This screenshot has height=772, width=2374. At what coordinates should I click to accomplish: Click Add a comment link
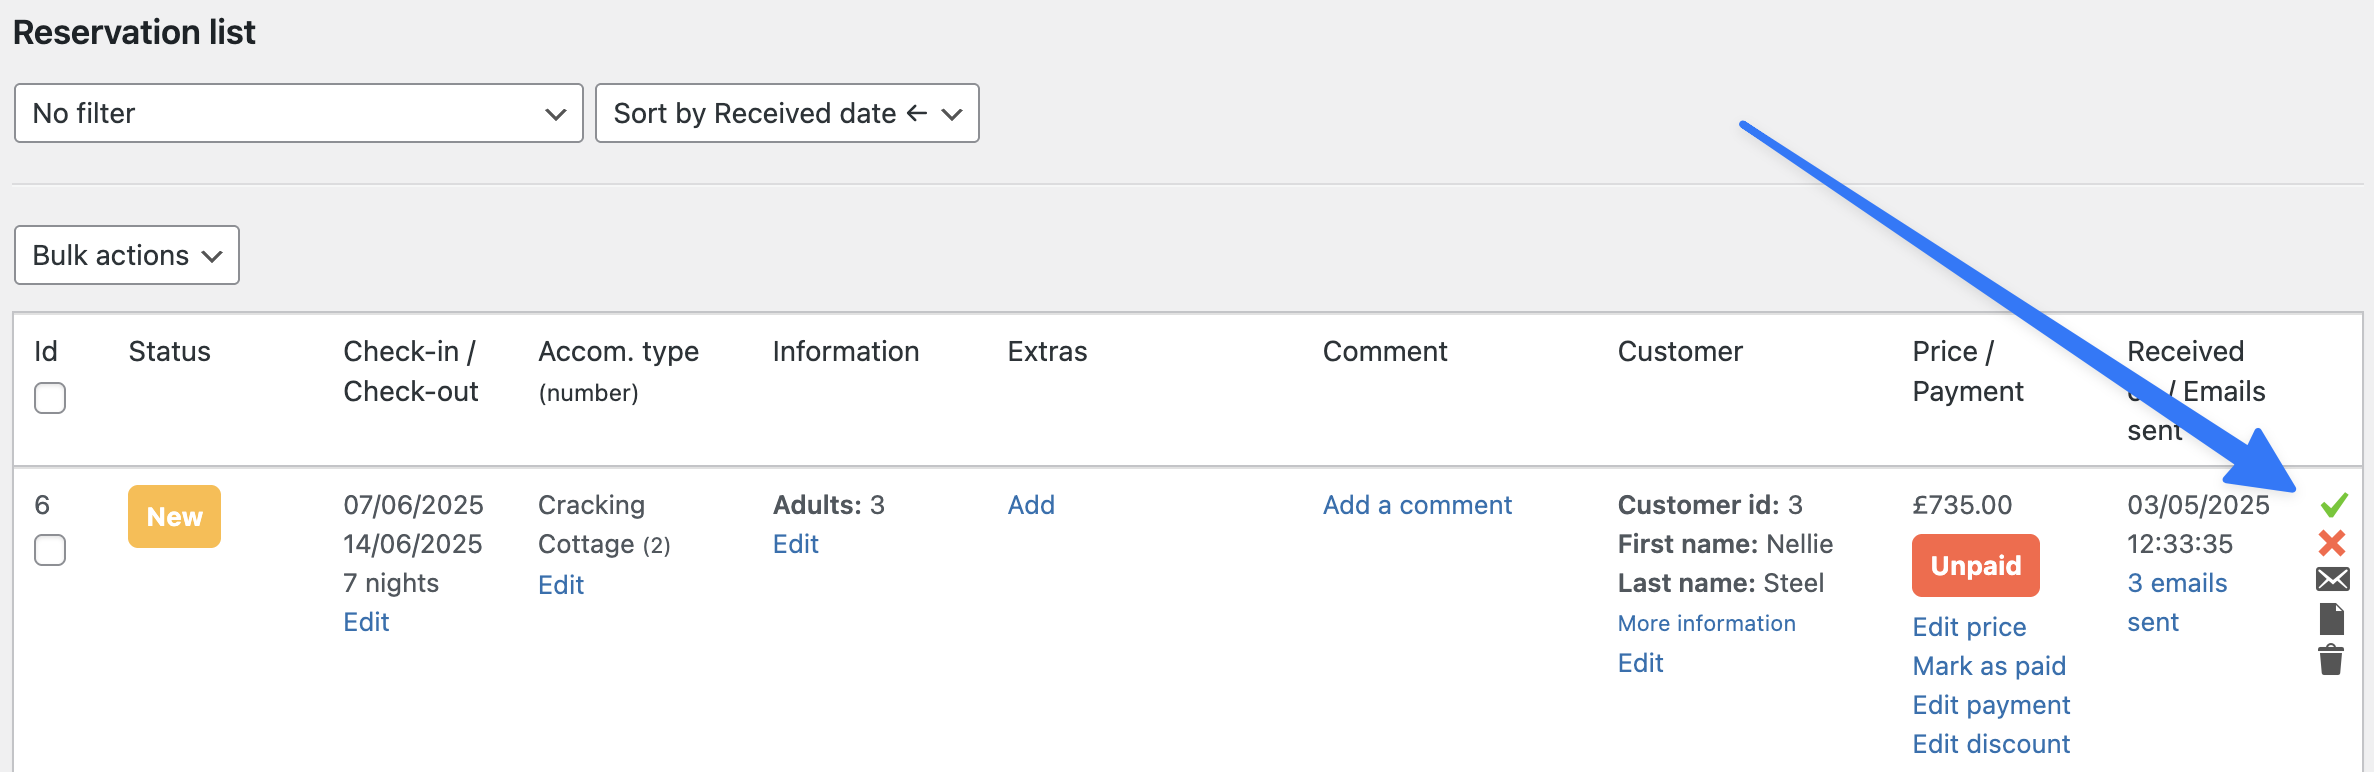1416,505
